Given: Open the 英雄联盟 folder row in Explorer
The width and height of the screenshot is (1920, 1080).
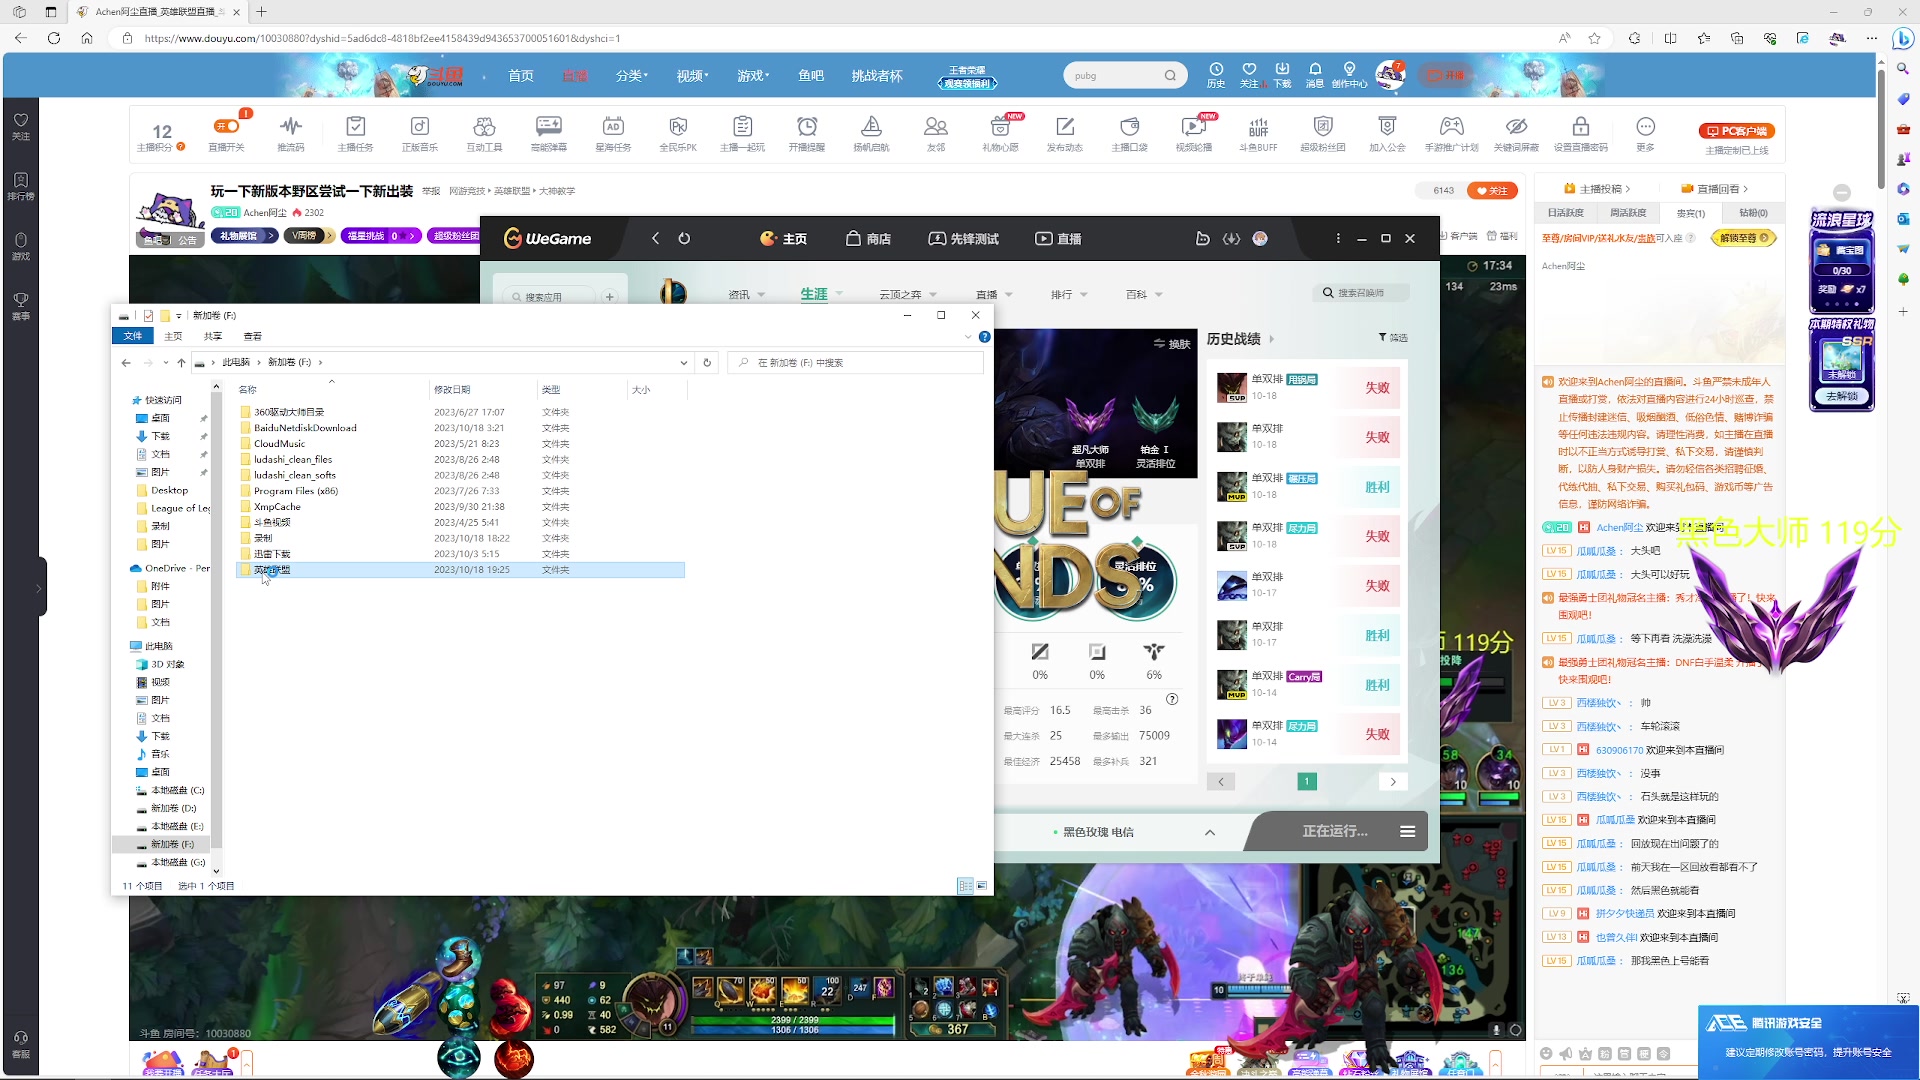Looking at the screenshot, I should (461, 570).
